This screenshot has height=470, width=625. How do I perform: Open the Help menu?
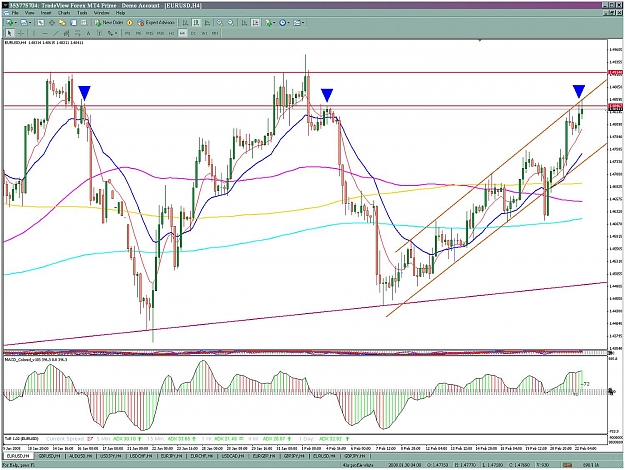tap(120, 13)
